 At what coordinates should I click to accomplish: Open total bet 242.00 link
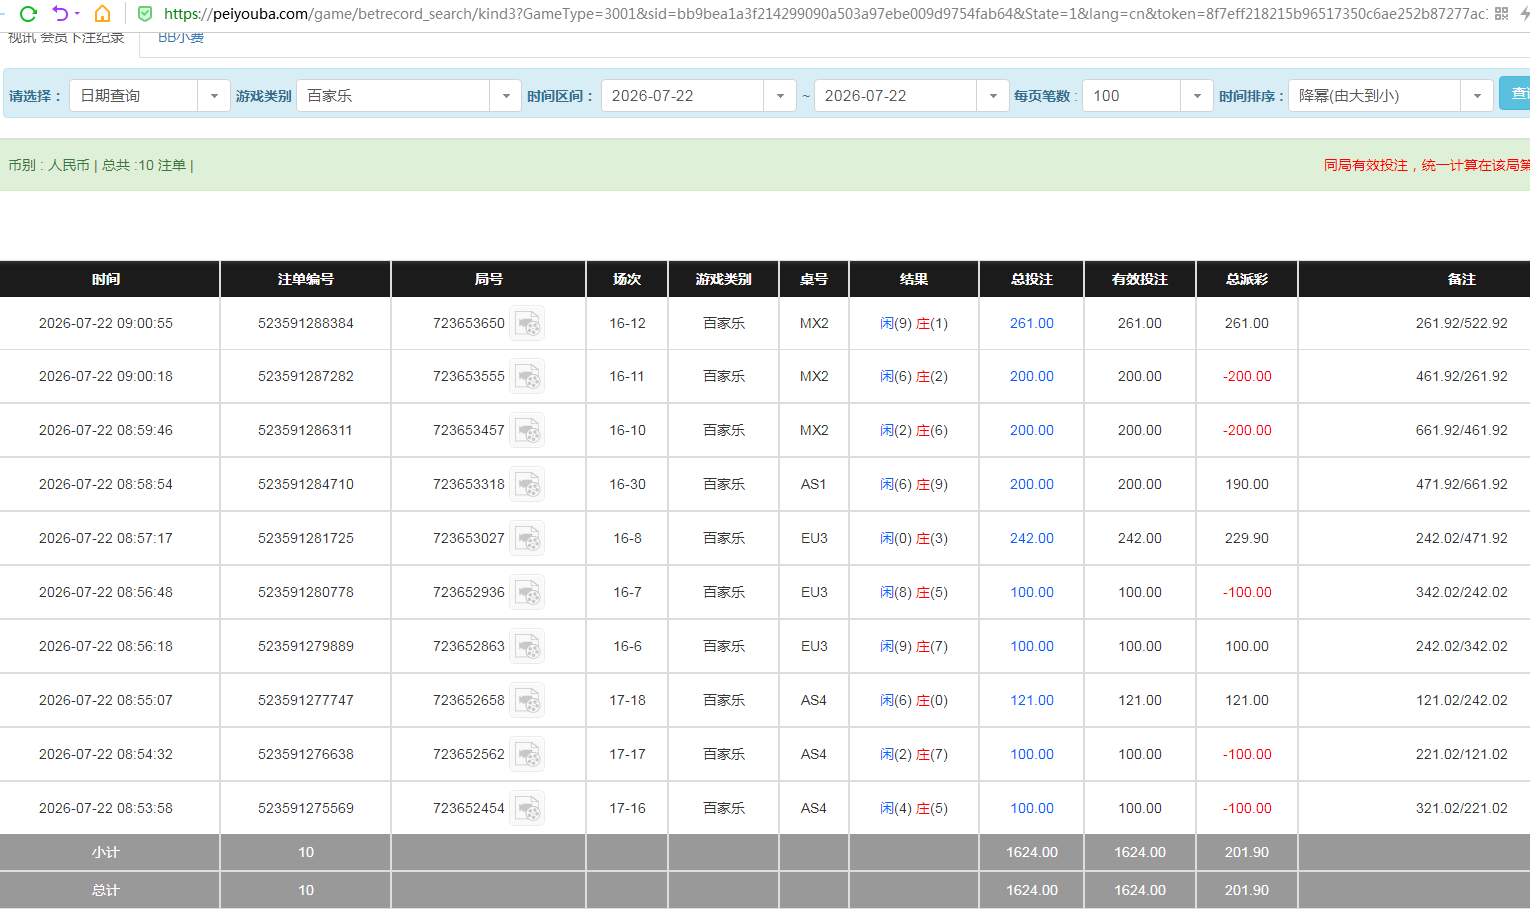pos(1032,539)
